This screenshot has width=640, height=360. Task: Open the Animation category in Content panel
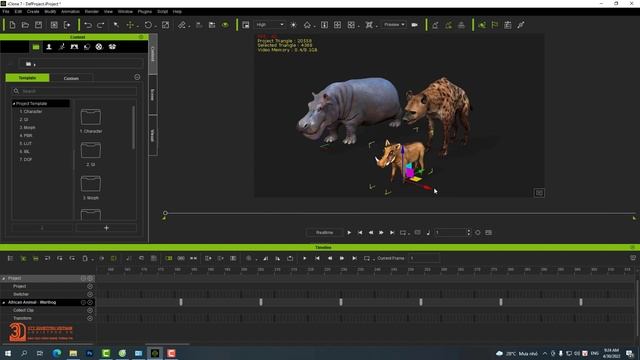pos(62,47)
